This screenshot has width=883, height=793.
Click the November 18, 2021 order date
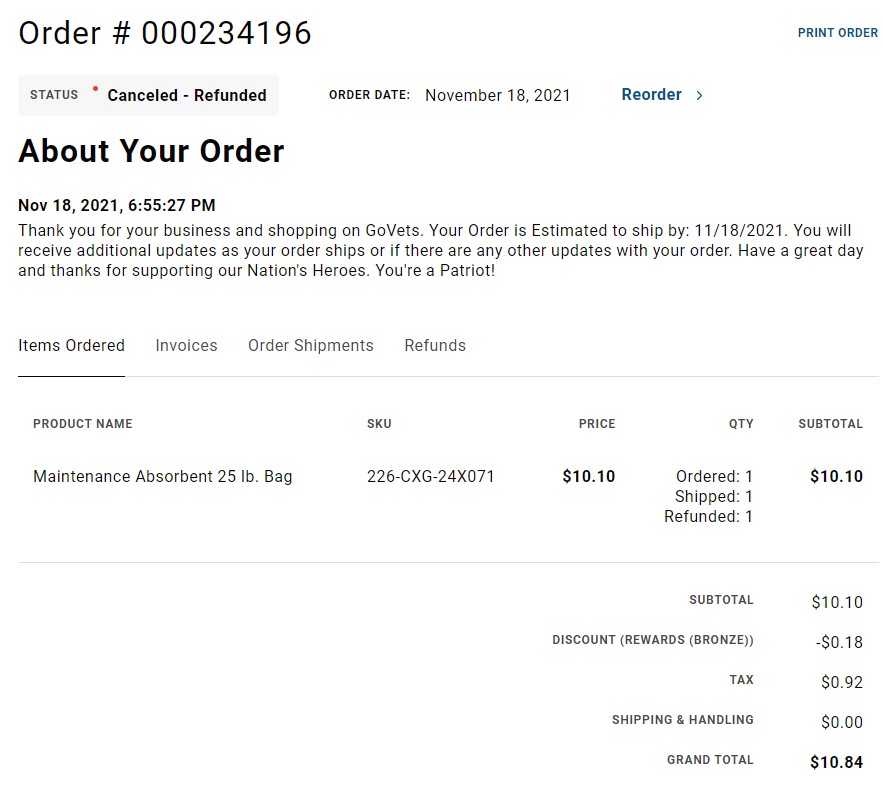(498, 95)
